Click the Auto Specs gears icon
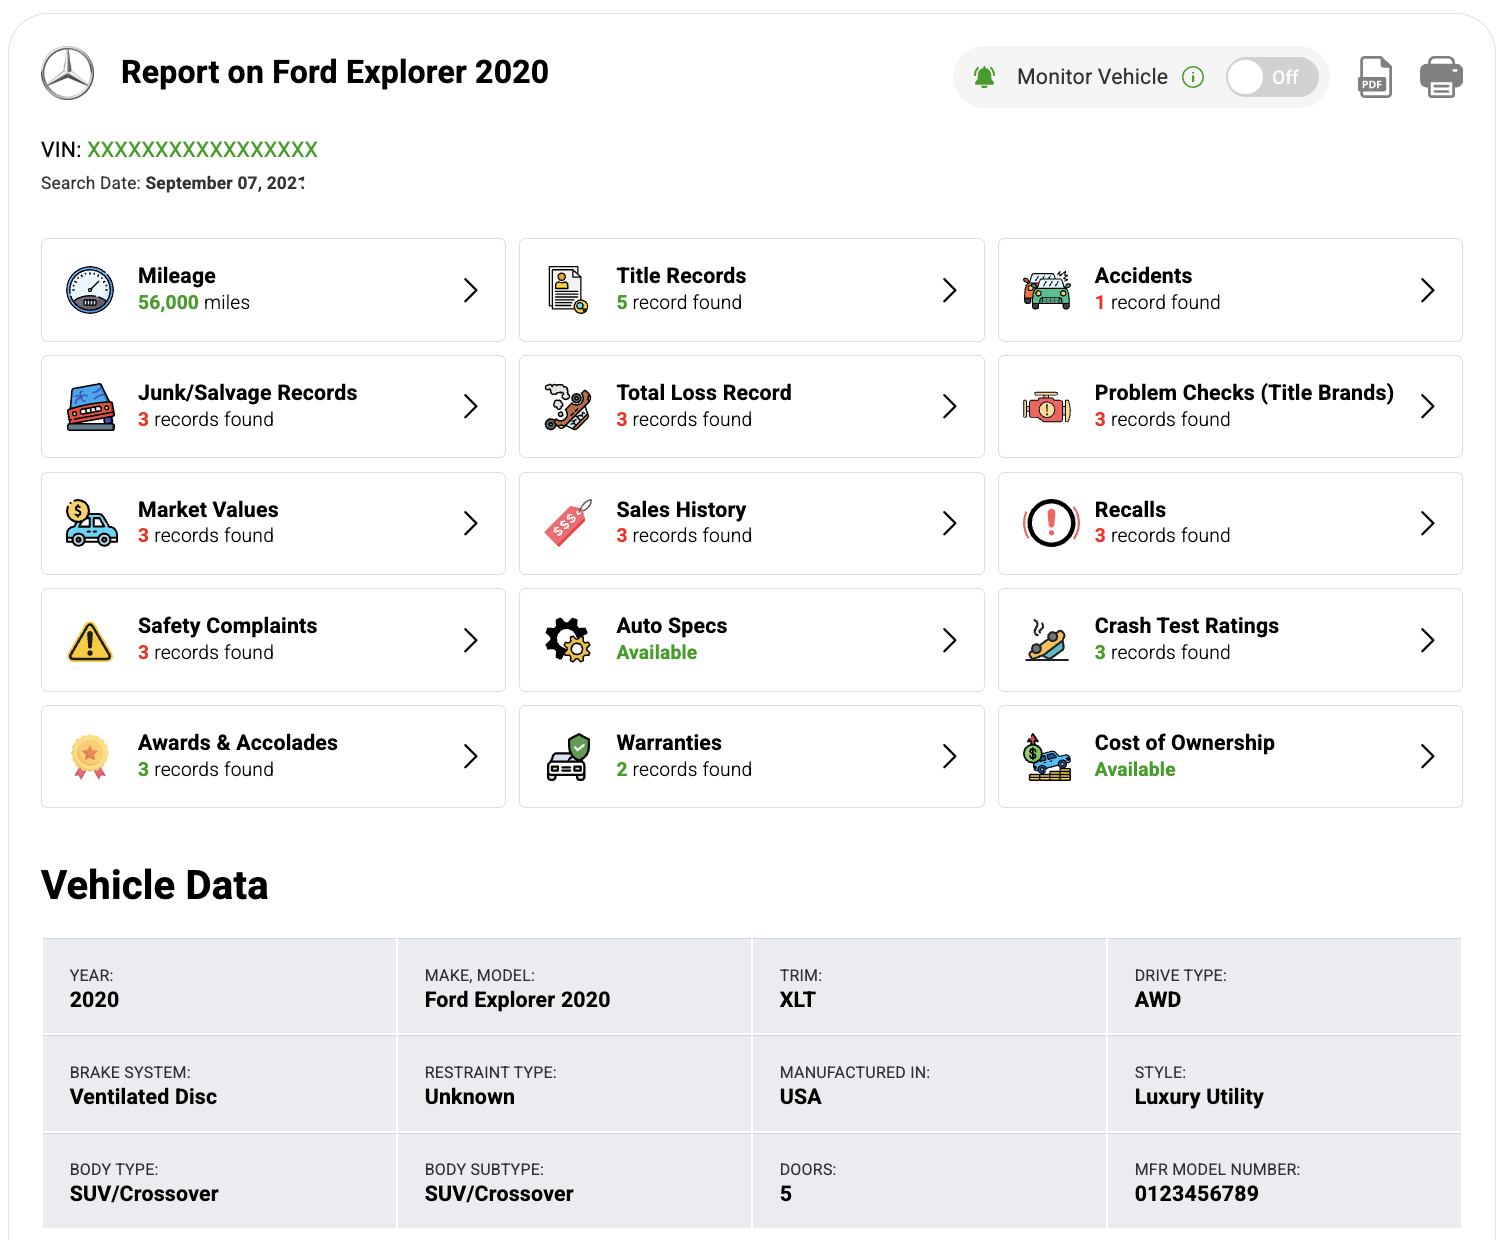 (567, 639)
